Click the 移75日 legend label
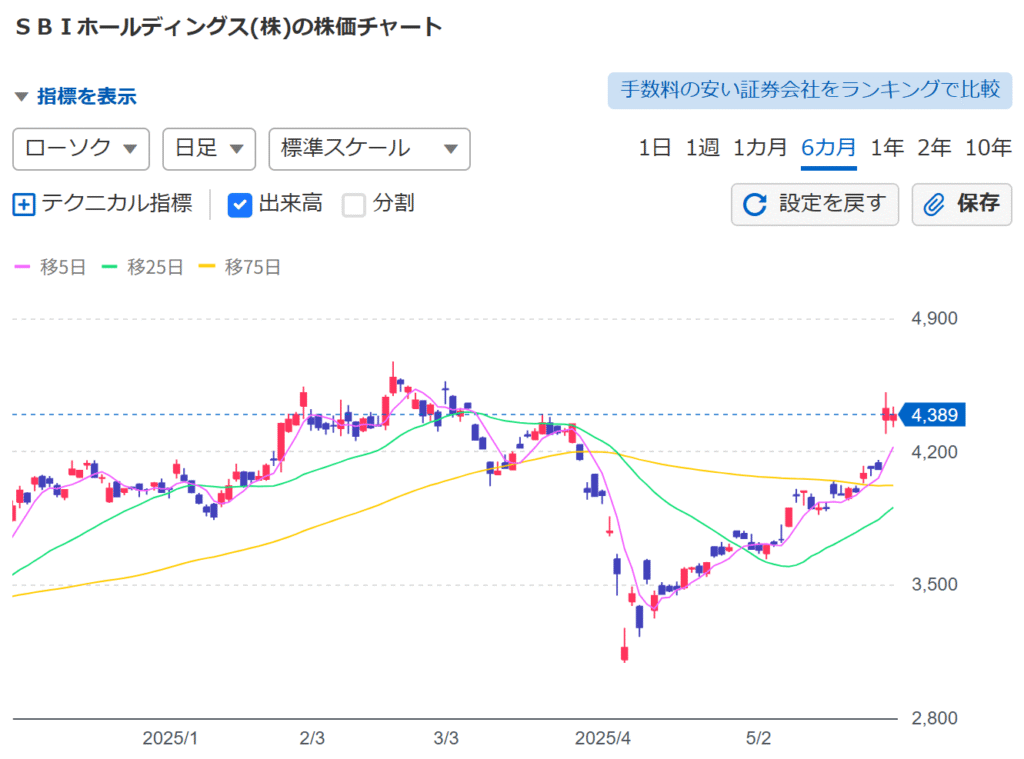Viewport: 1024px width, 759px height. pyautogui.click(x=253, y=267)
